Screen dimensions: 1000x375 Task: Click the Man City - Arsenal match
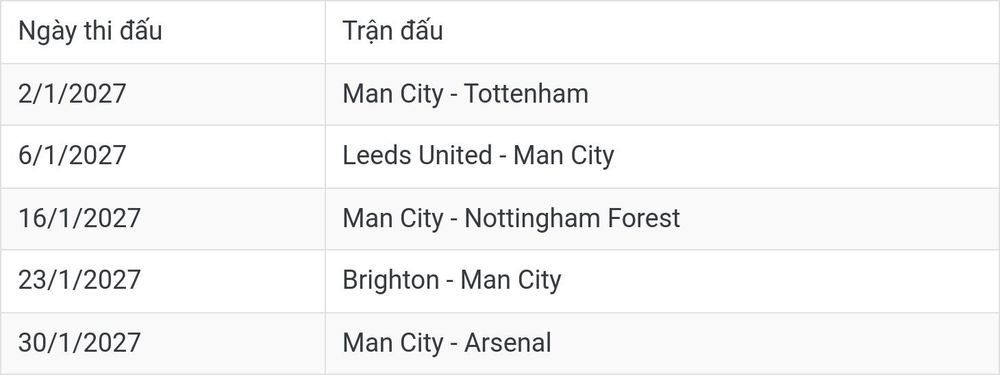[446, 342]
